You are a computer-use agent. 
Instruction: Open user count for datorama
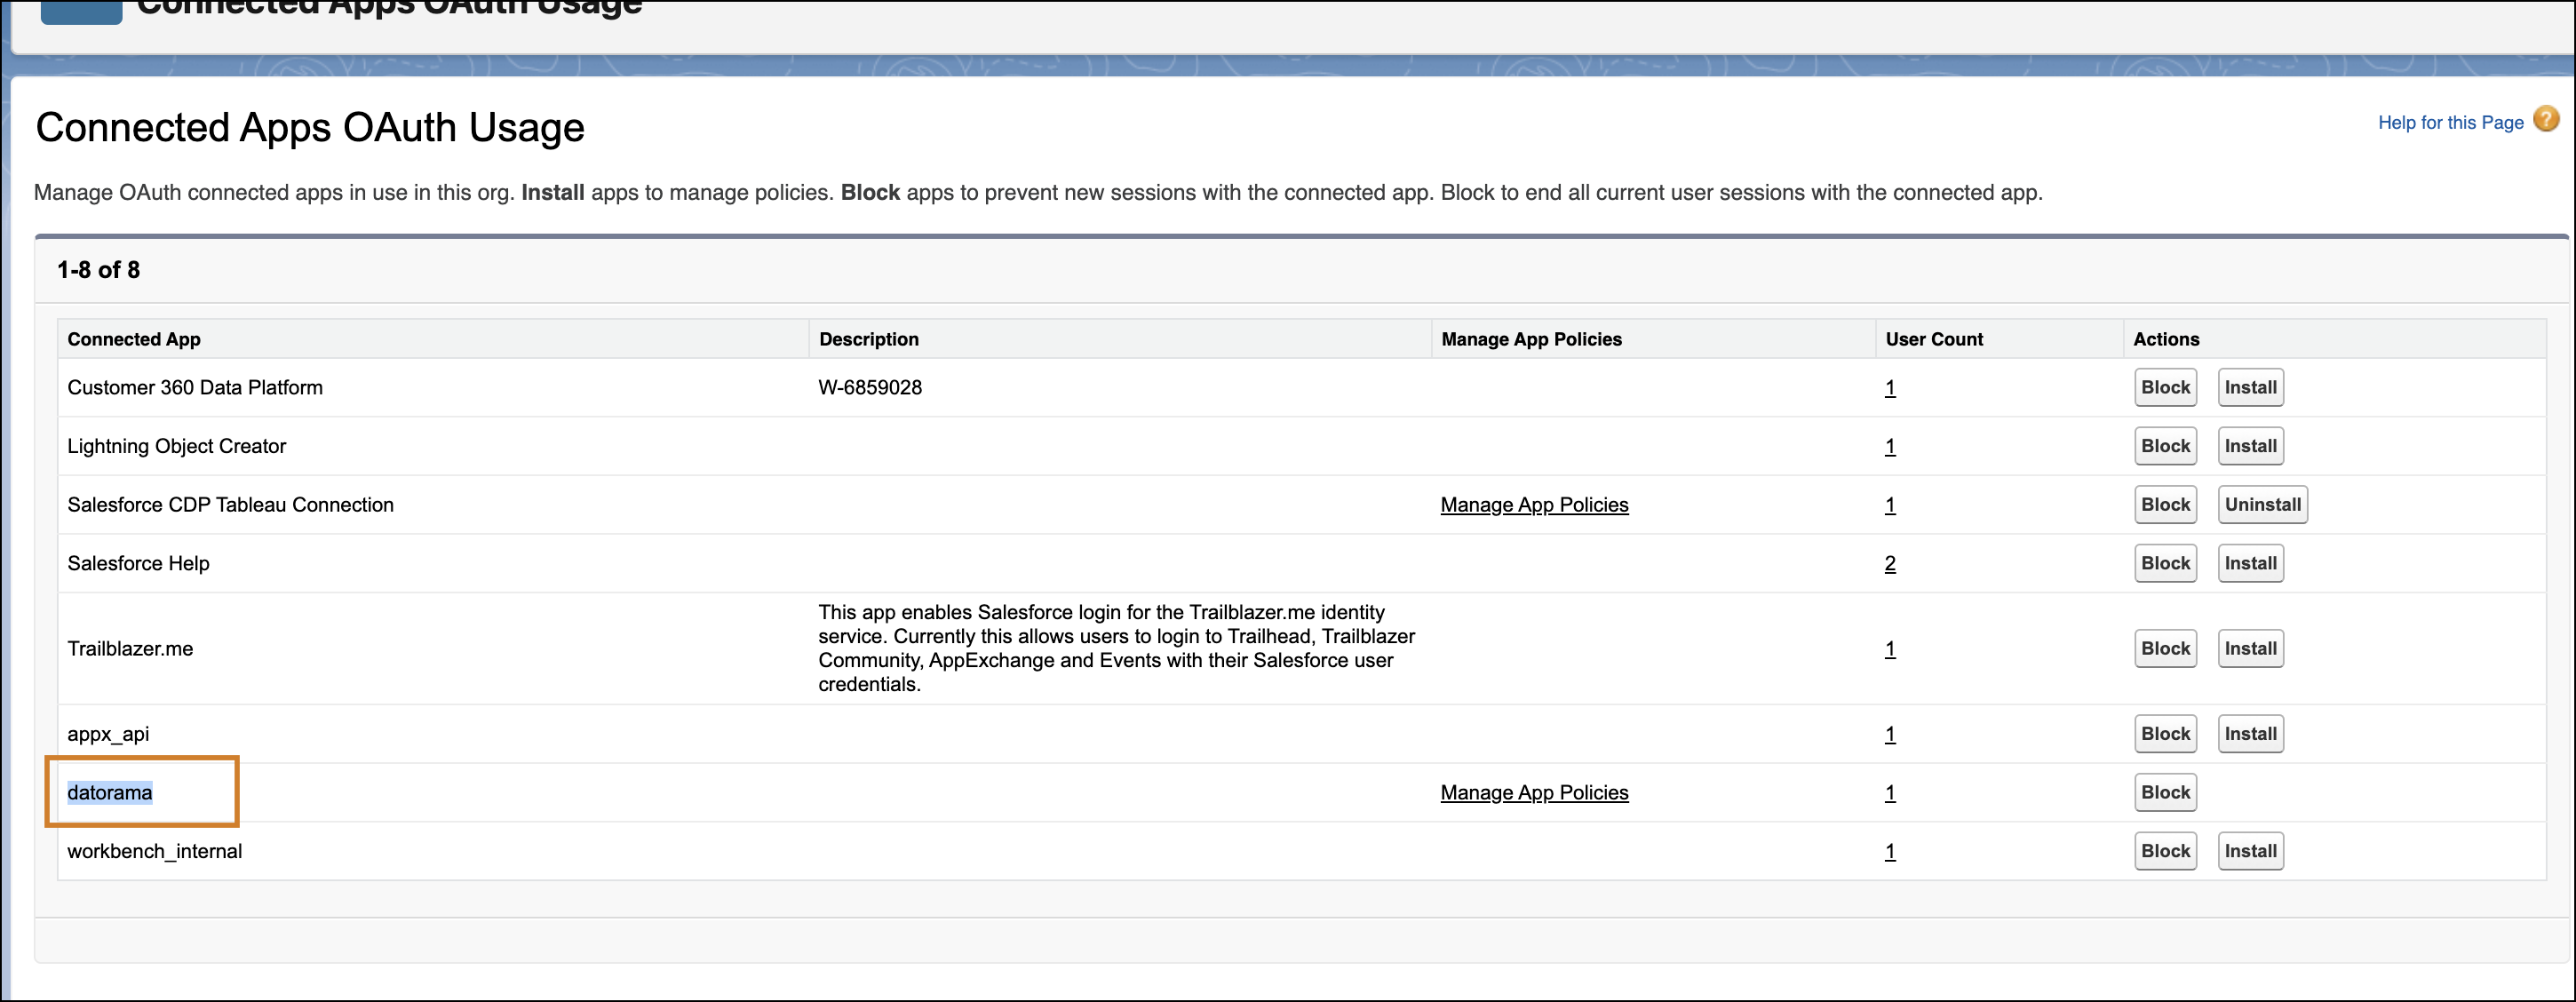point(1889,793)
